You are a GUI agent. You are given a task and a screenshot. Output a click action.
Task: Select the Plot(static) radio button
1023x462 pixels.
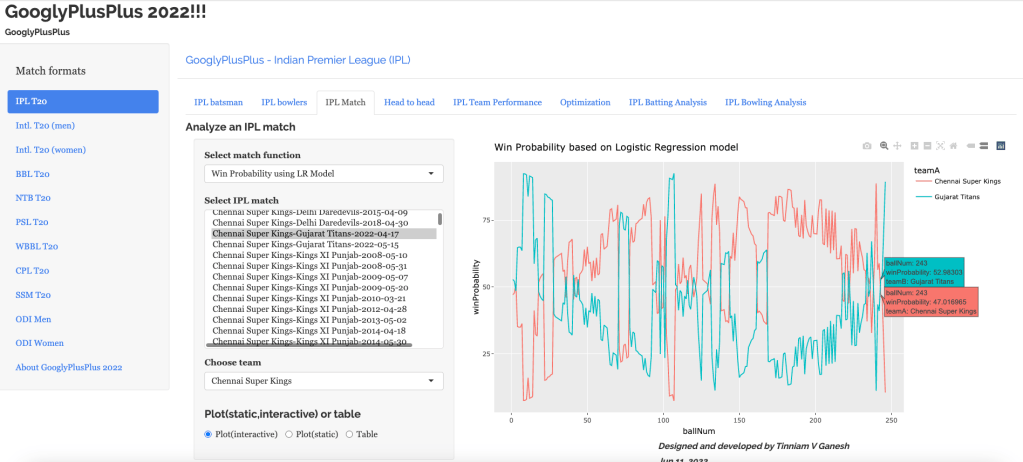(290, 434)
